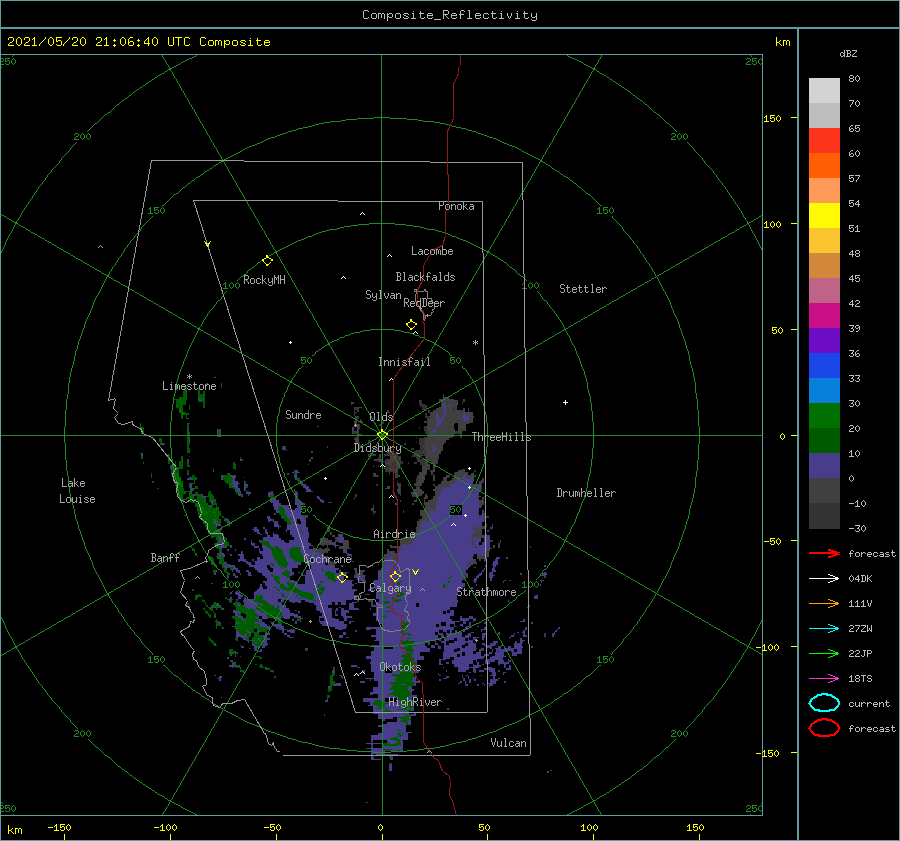
Task: Select the cyan 27ZW arrow icon
Action: tap(824, 629)
